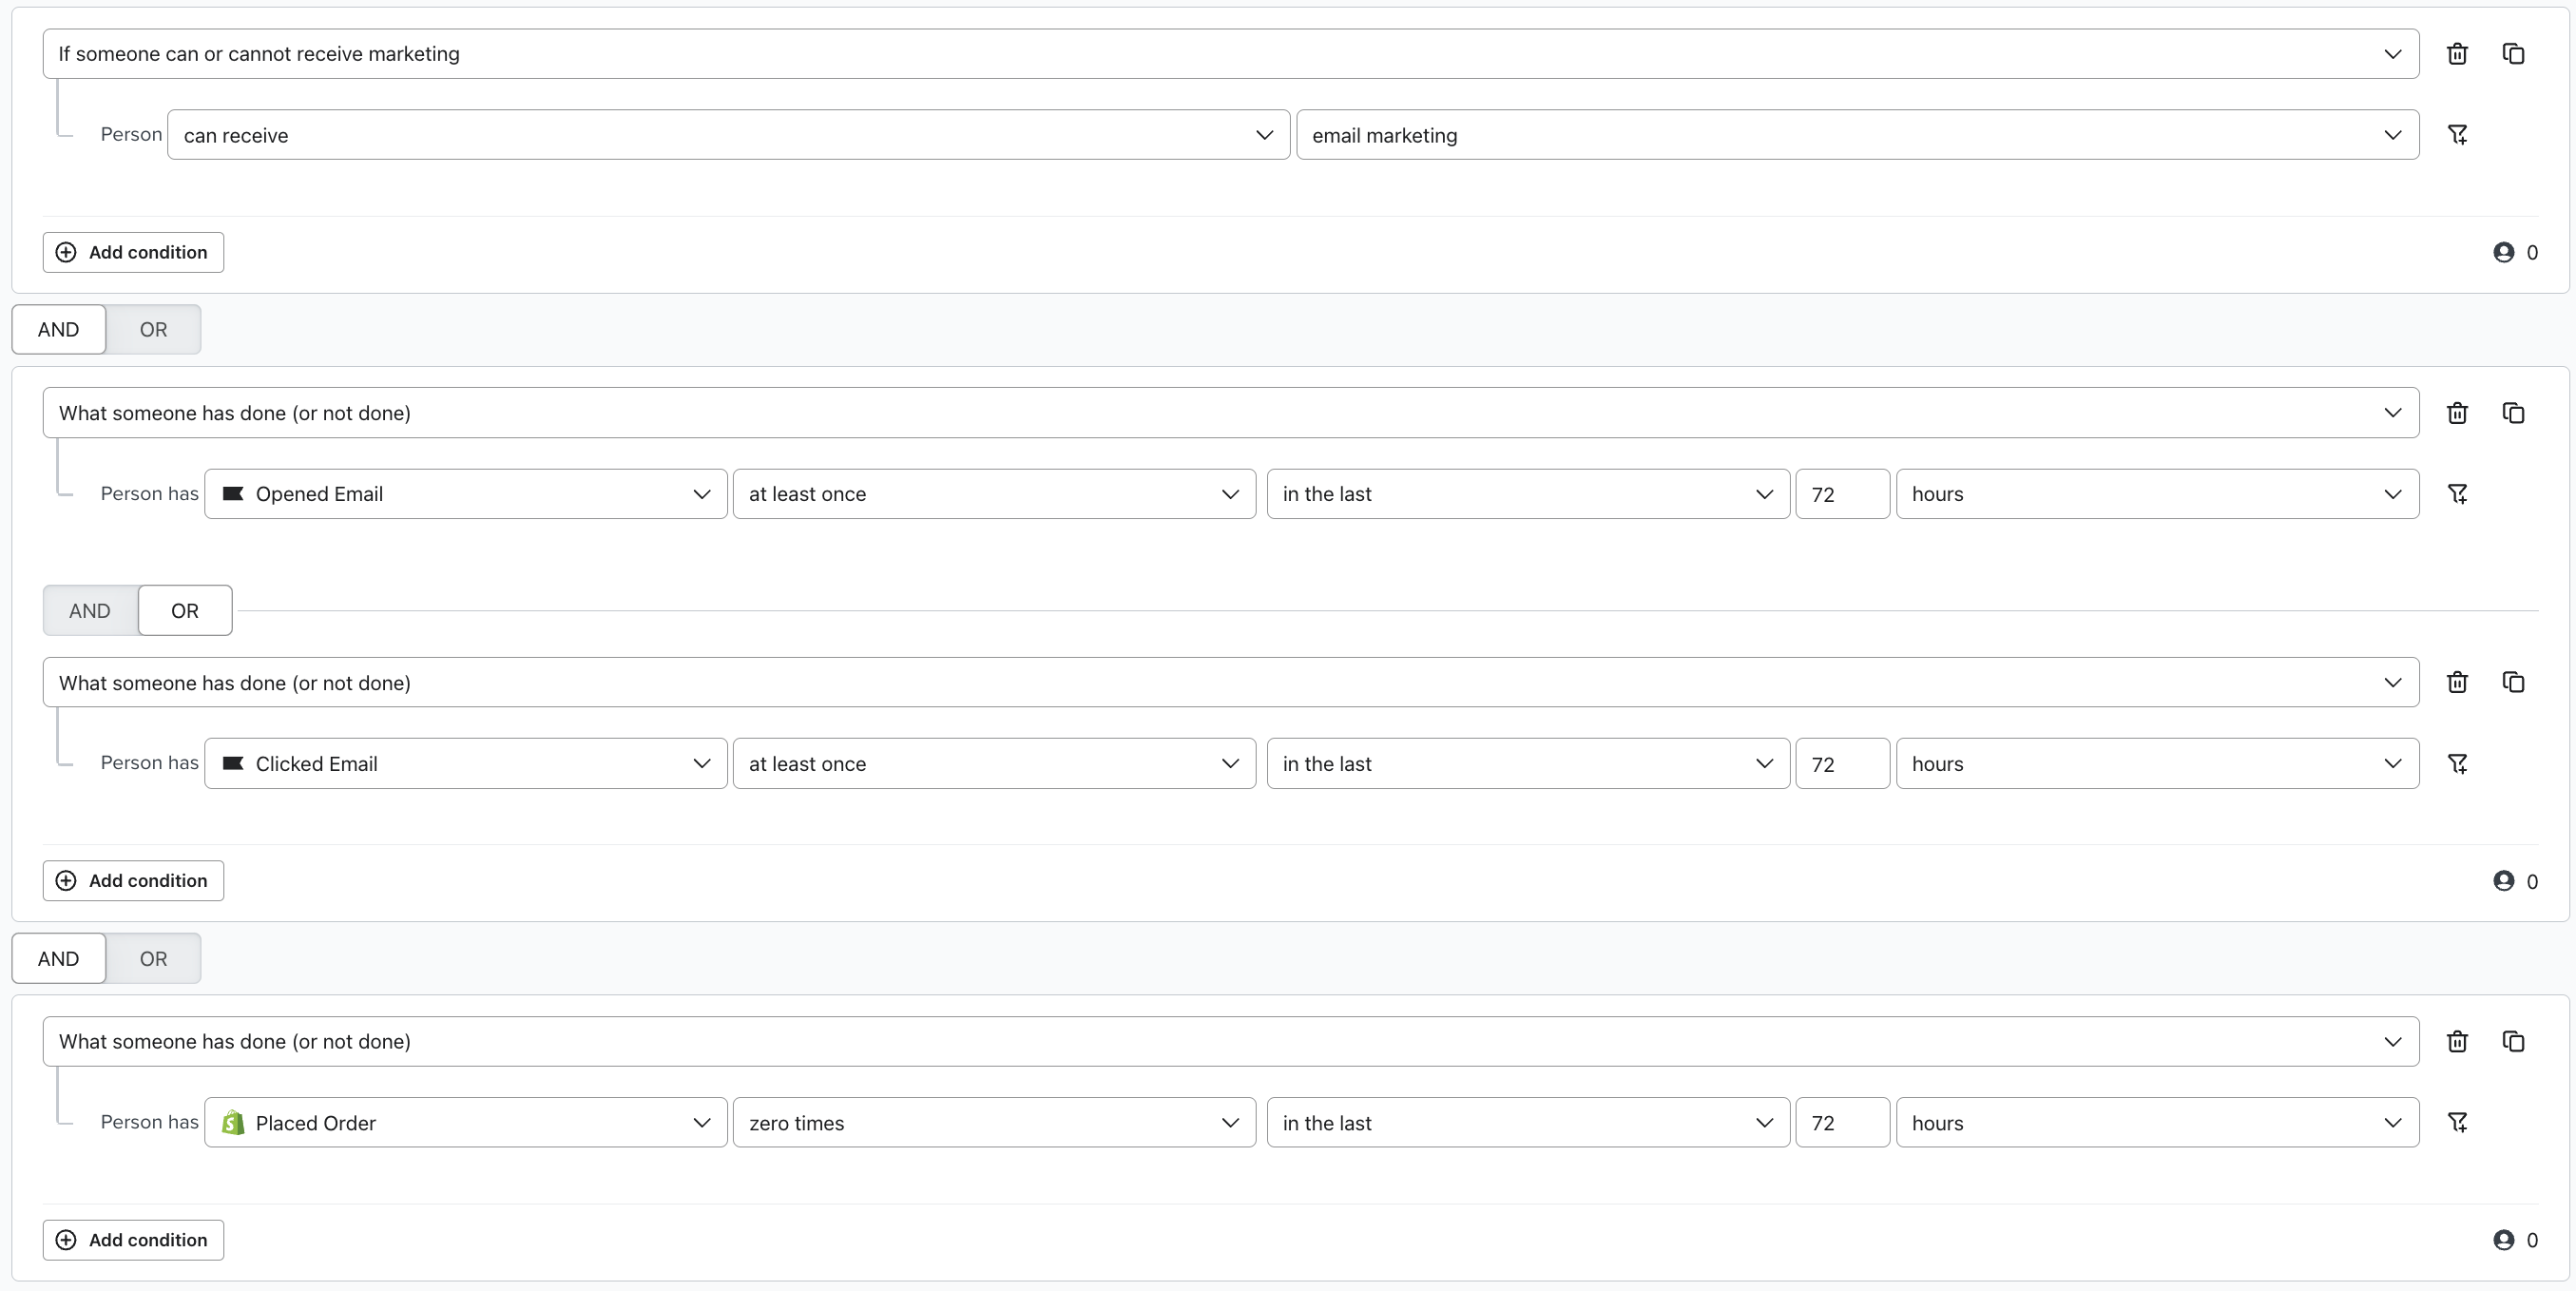
Task: Add condition below the Placed Order row
Action: 133,1240
